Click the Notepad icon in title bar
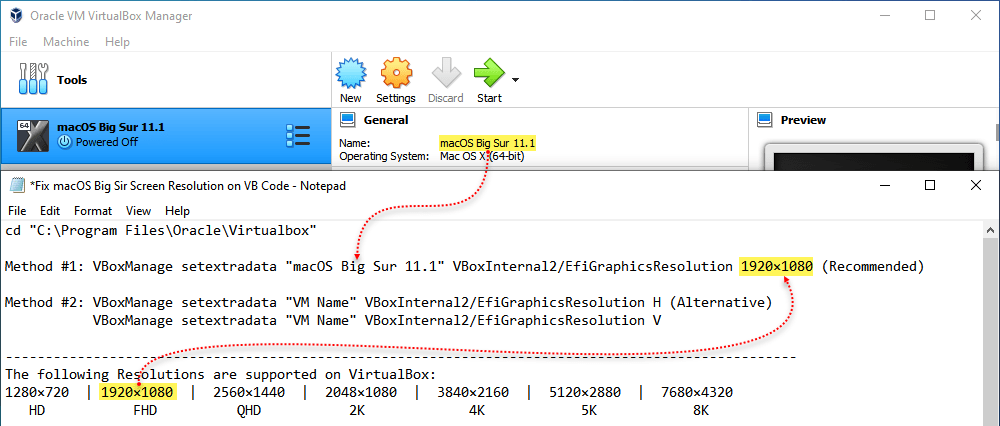Viewport: 1000px width, 426px height. point(15,186)
